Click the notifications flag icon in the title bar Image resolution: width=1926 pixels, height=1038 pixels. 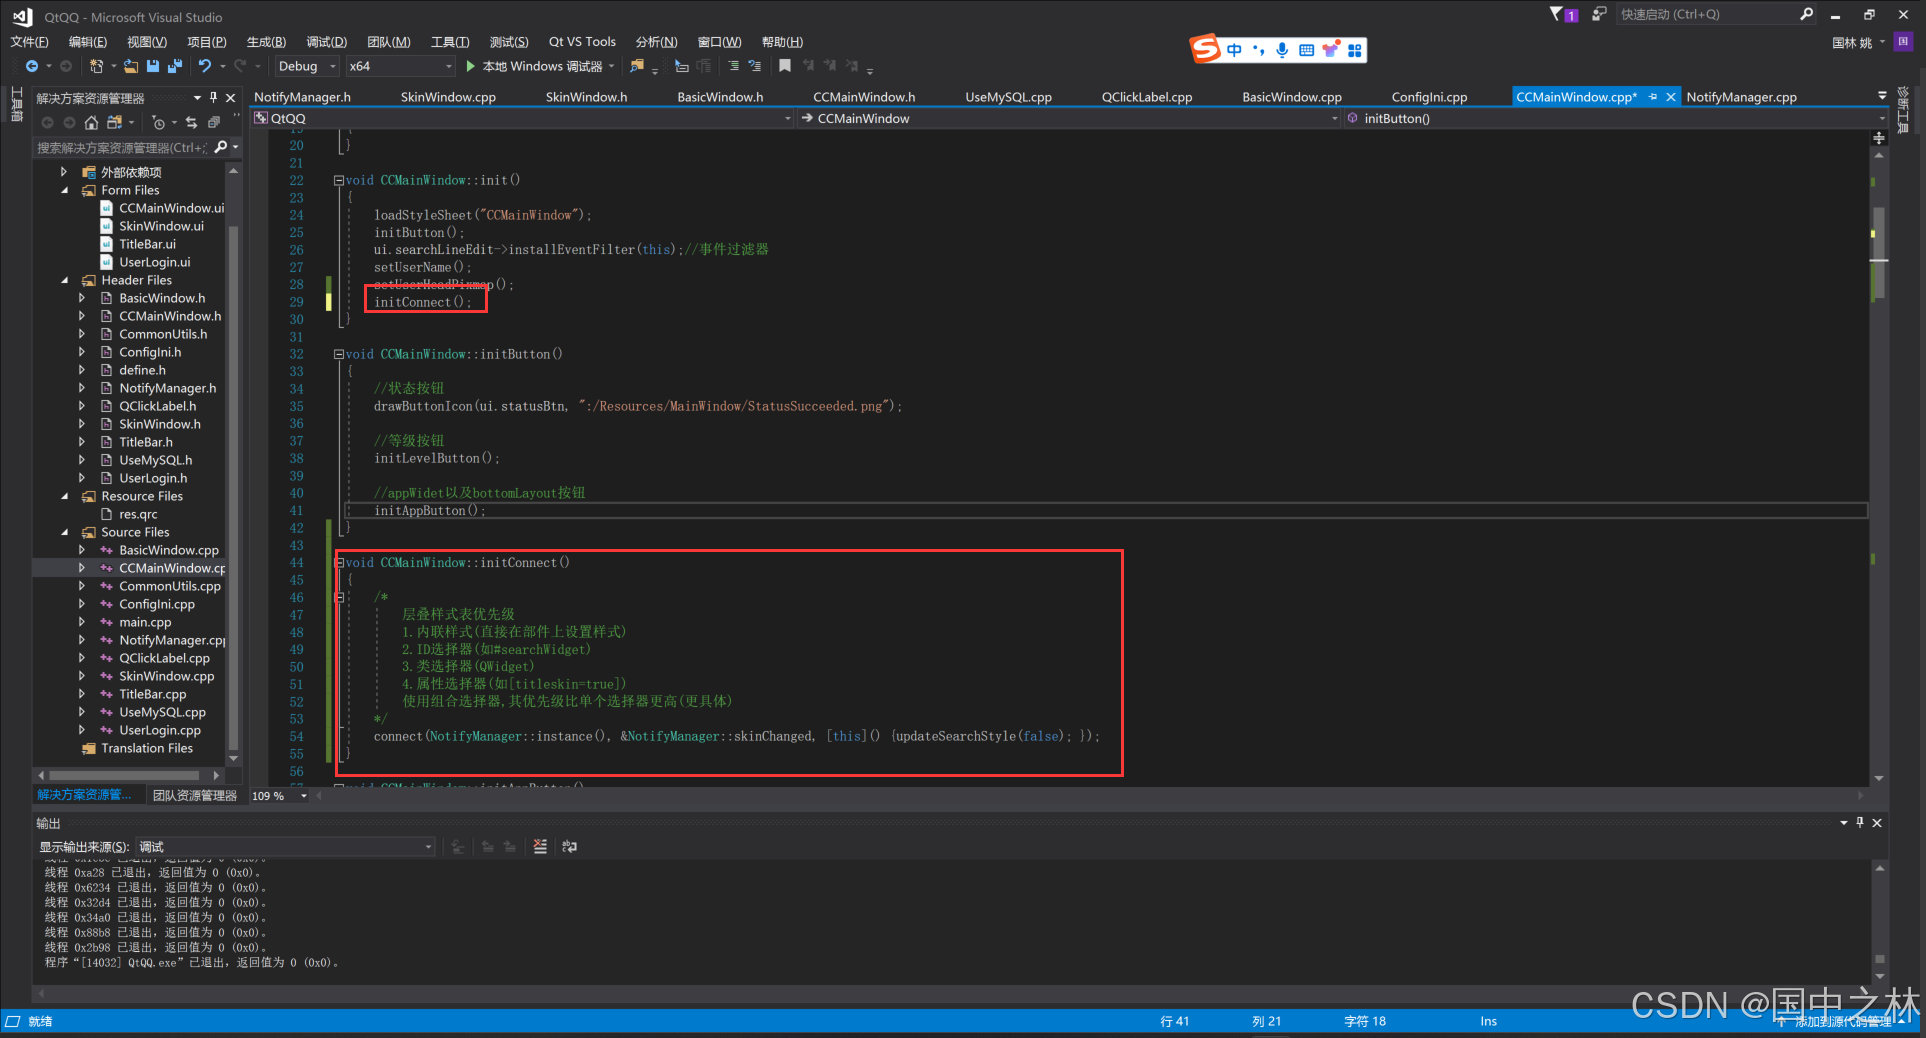pos(1563,14)
